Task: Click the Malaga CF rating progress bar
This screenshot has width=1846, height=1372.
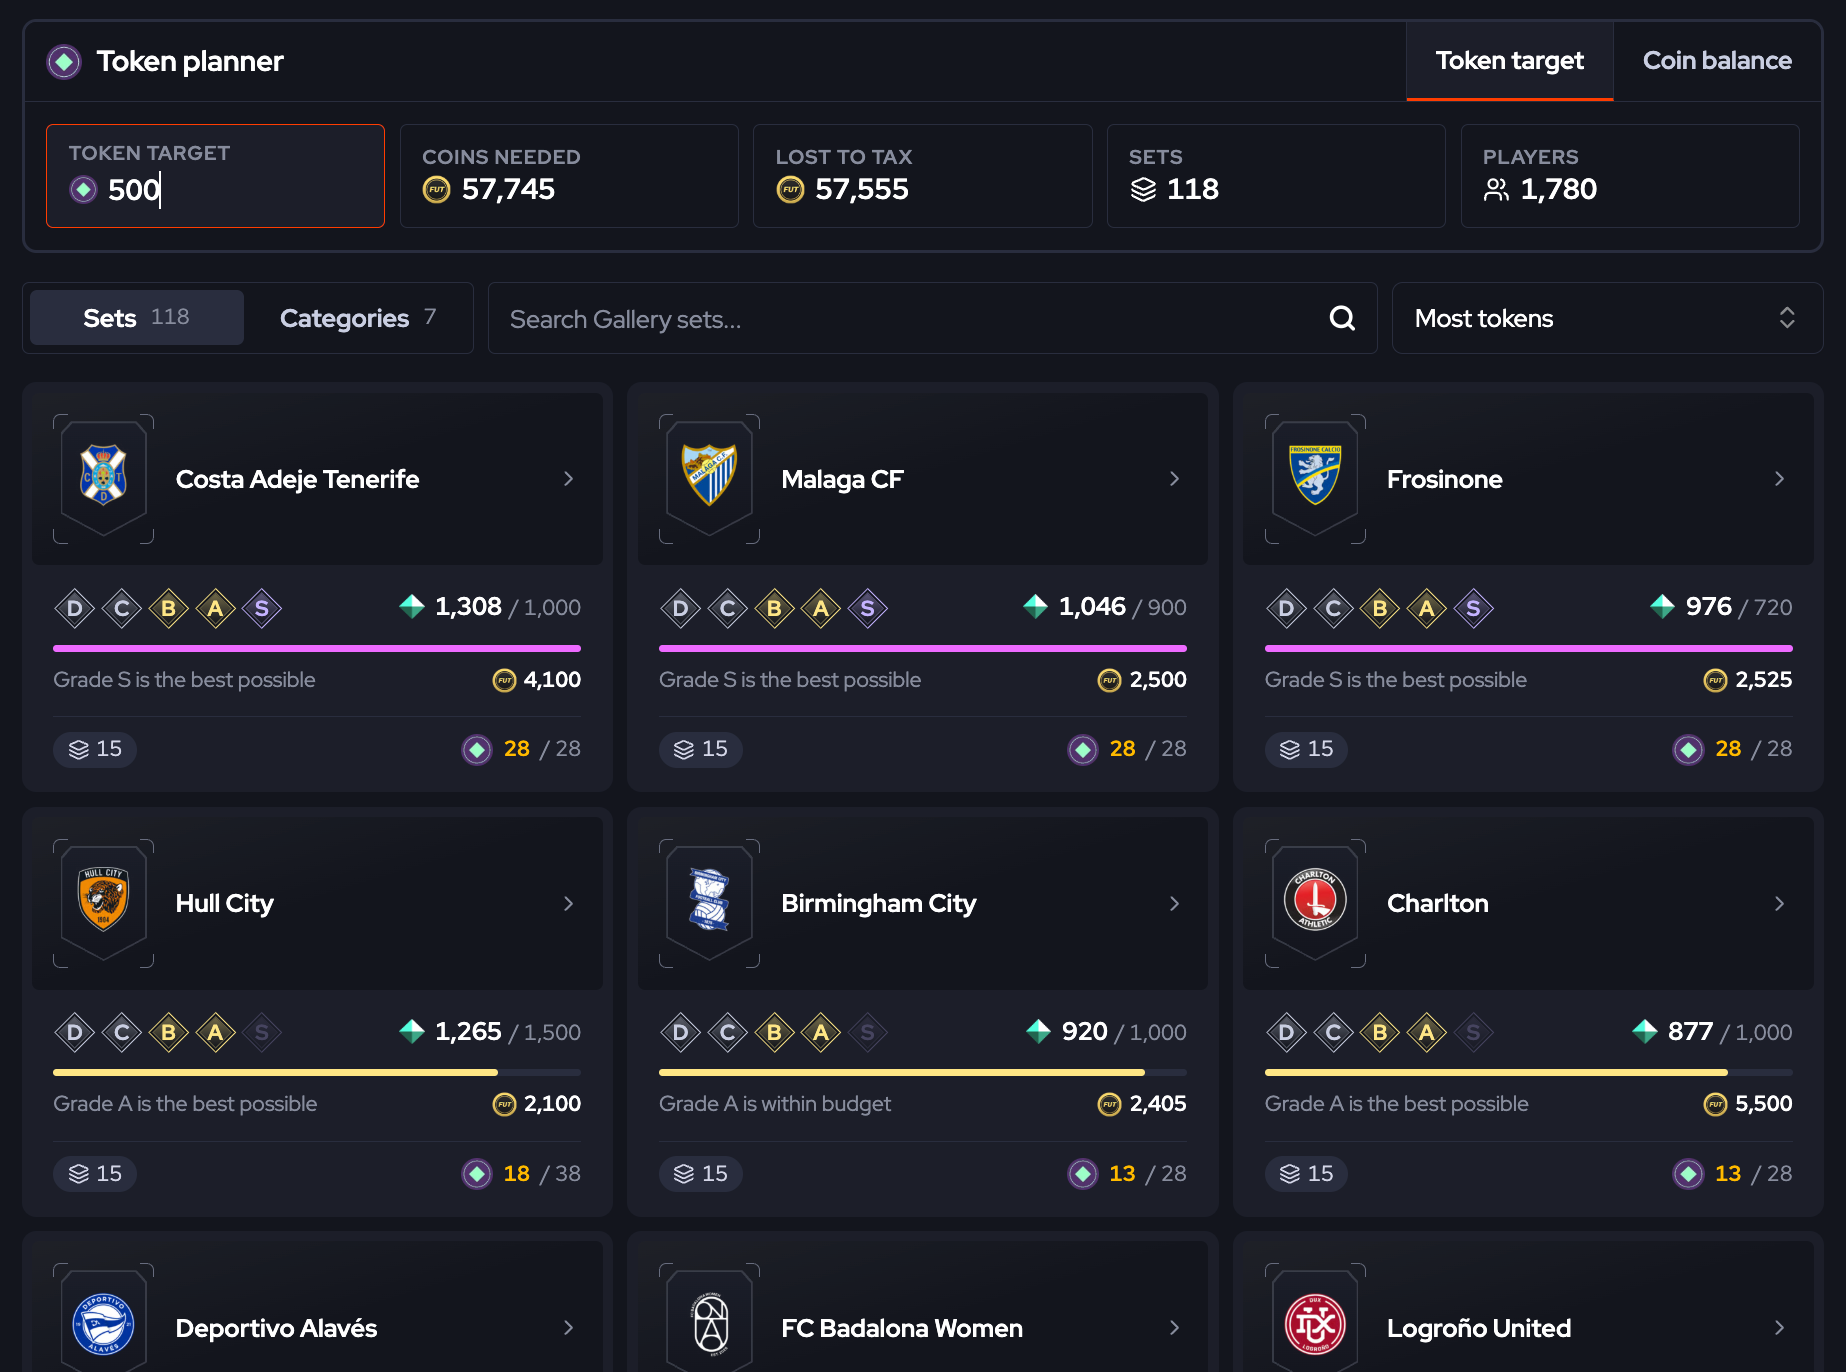Action: tap(922, 648)
